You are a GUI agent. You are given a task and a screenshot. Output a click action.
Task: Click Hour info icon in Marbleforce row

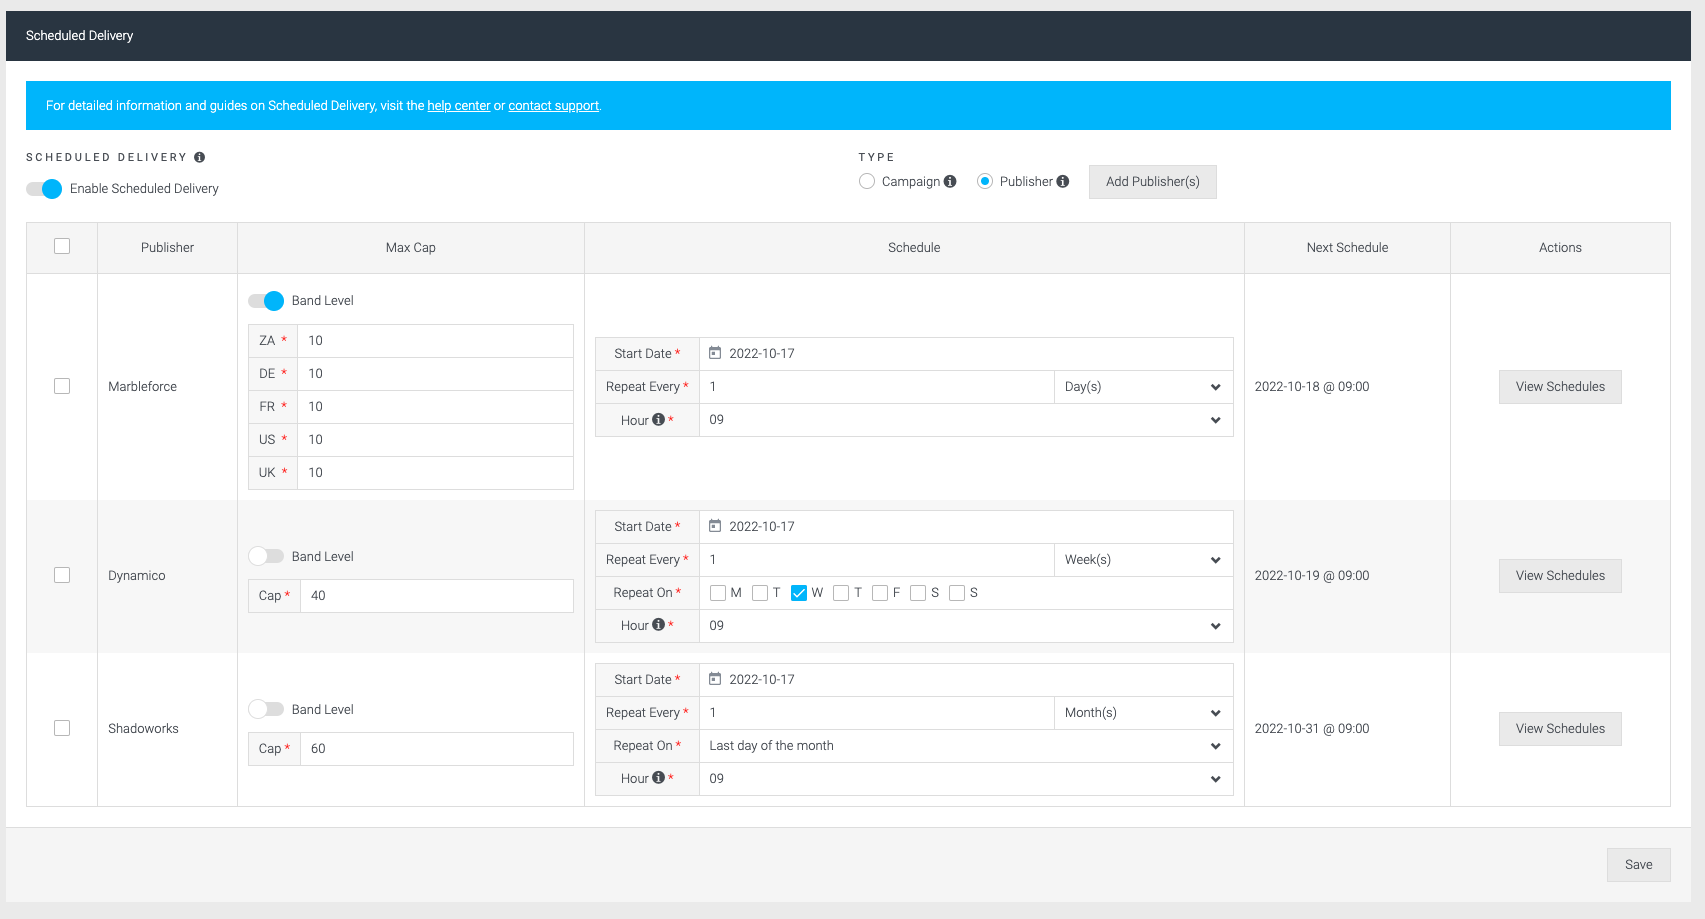(658, 420)
